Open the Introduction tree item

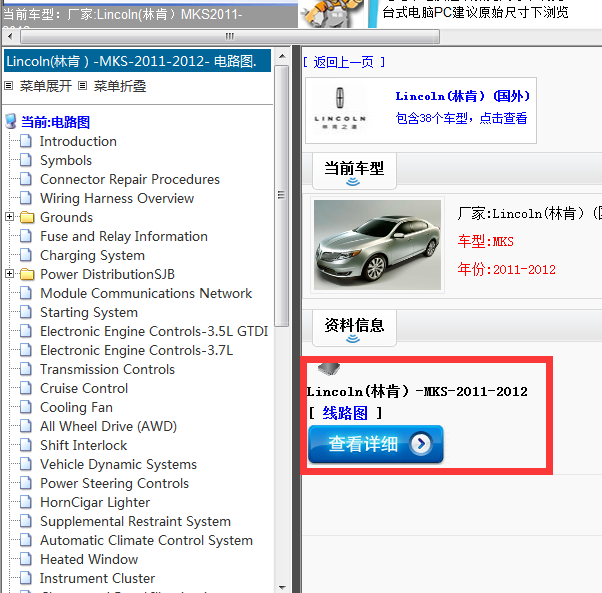tap(78, 141)
